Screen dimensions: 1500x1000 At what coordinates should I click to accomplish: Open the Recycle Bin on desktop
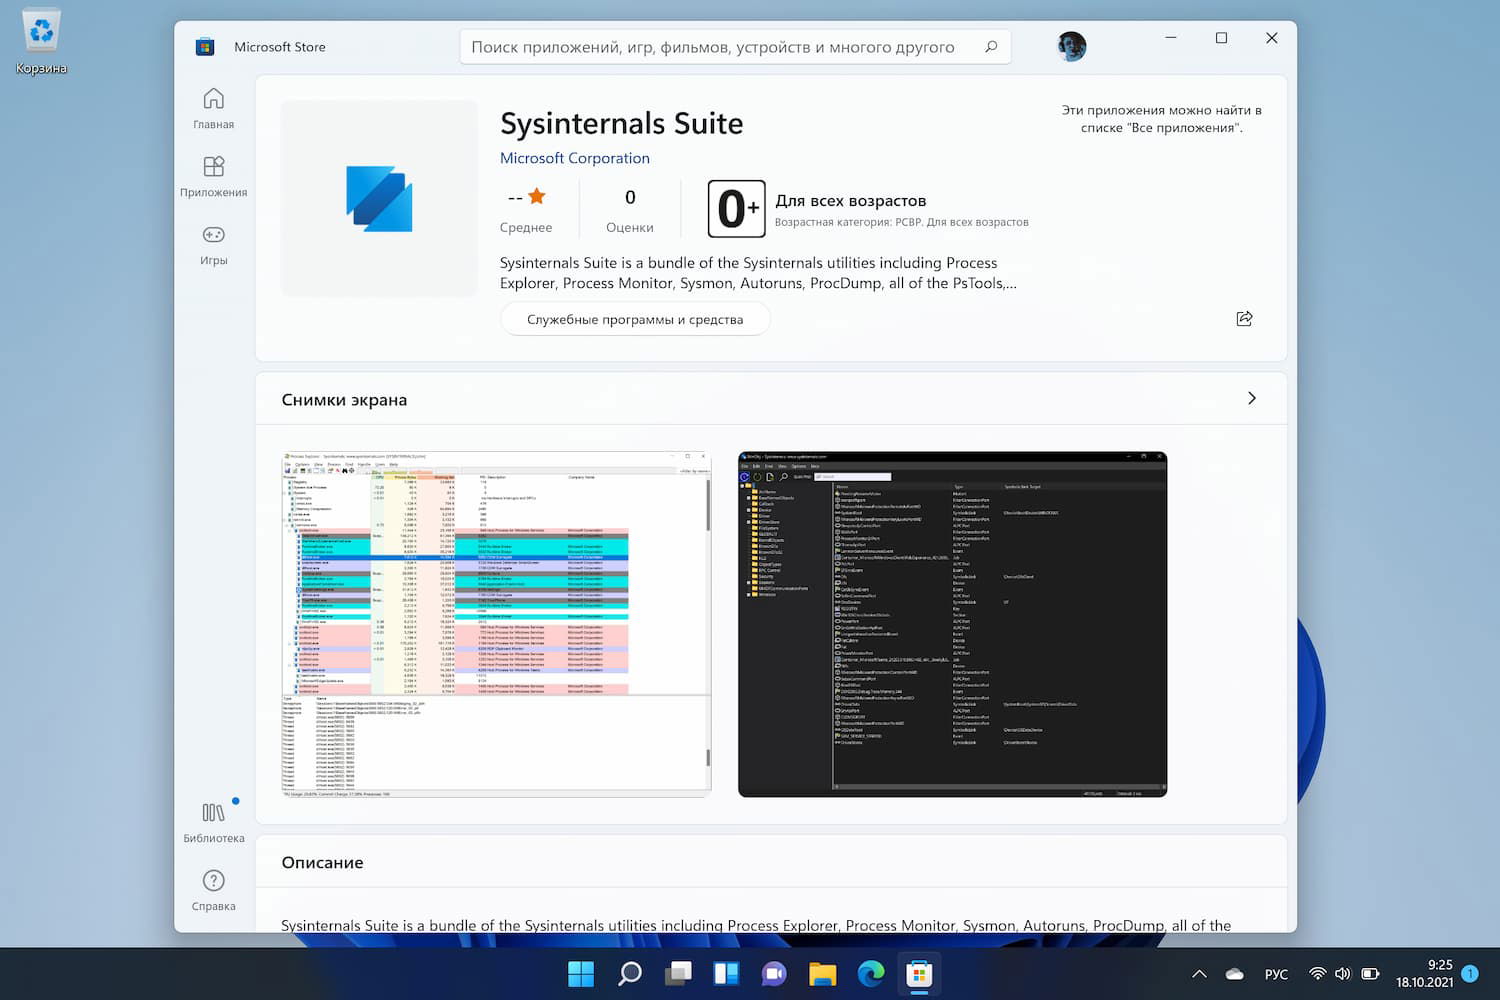41,42
